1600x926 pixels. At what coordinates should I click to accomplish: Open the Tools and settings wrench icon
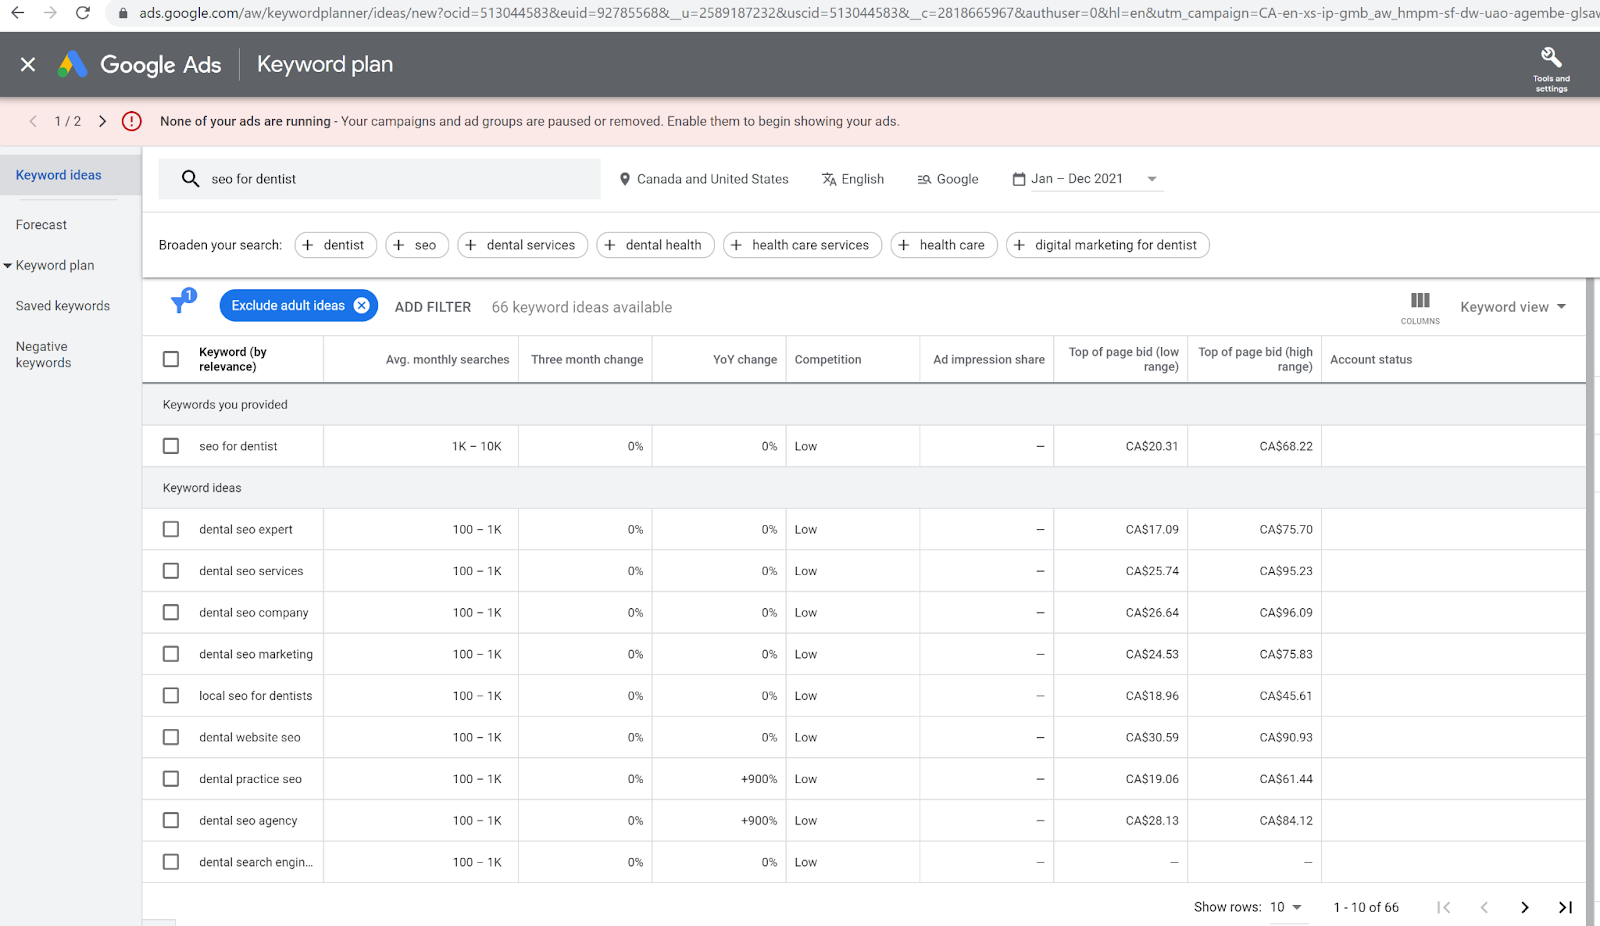(x=1551, y=58)
